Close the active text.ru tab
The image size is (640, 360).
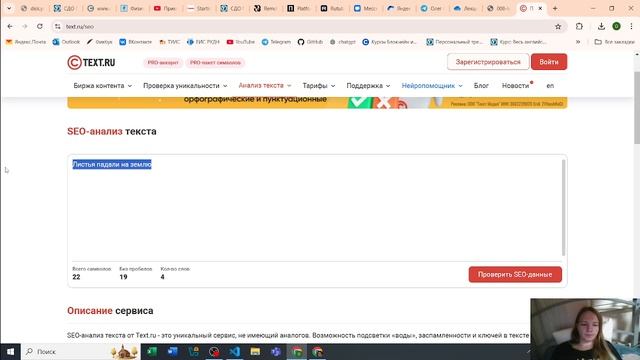pyautogui.click(x=540, y=8)
